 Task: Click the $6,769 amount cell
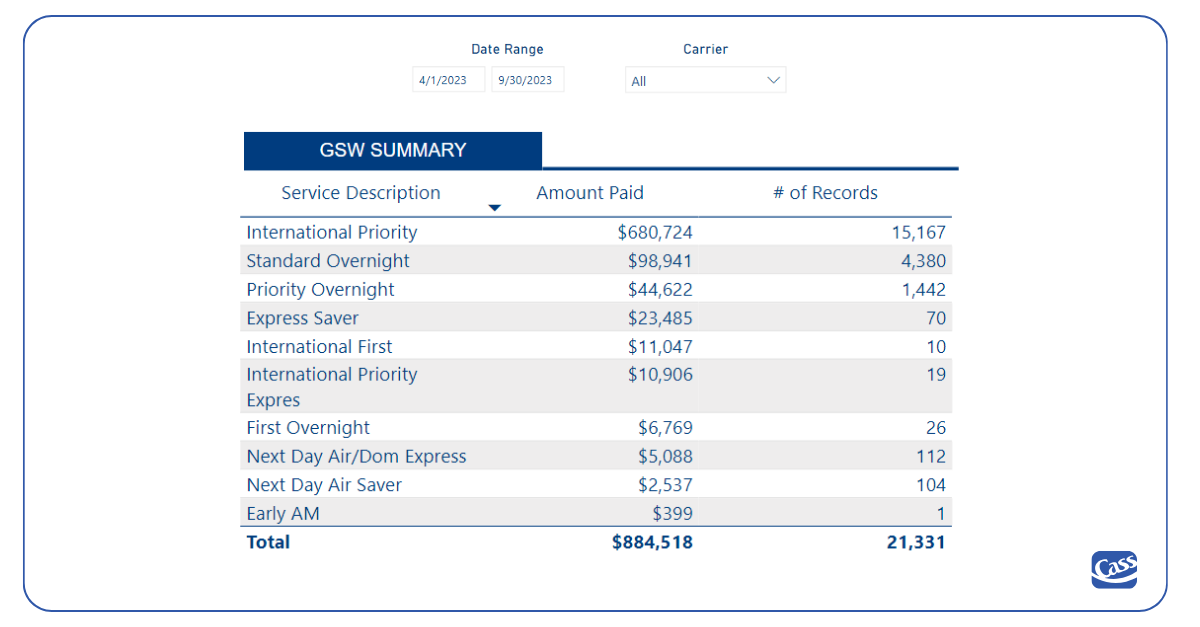[x=665, y=428]
